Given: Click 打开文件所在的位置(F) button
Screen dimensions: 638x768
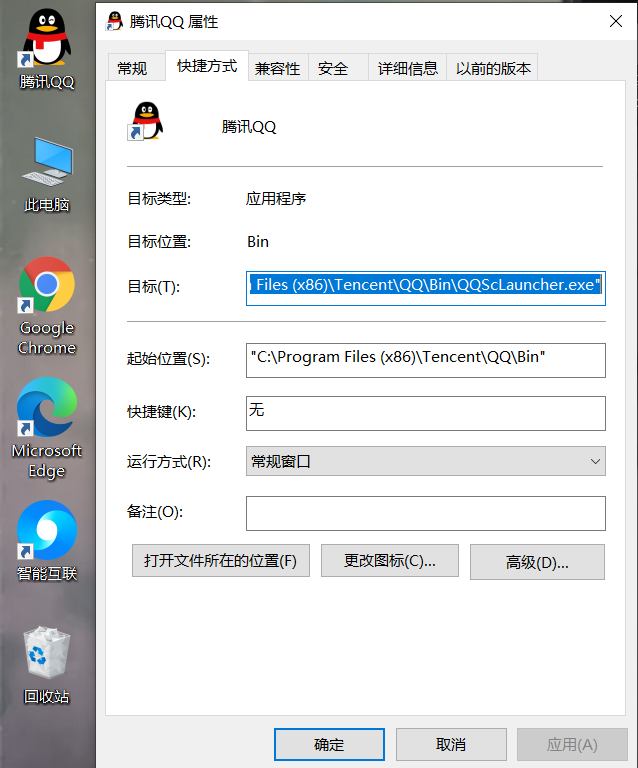Looking at the screenshot, I should click(221, 561).
